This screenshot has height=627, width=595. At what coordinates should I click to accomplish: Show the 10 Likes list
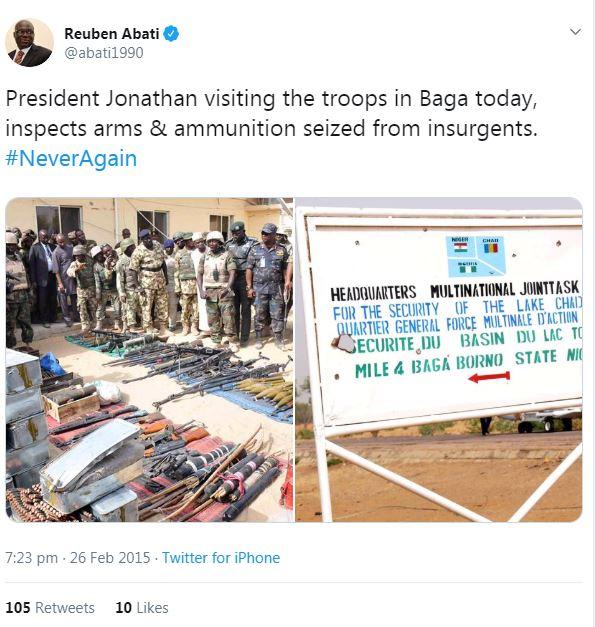142,608
